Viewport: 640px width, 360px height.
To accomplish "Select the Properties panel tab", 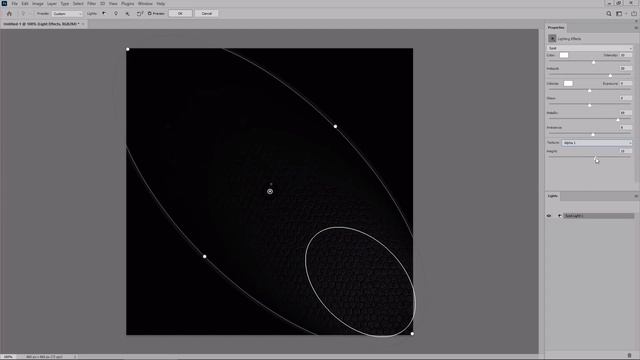I will [x=556, y=27].
